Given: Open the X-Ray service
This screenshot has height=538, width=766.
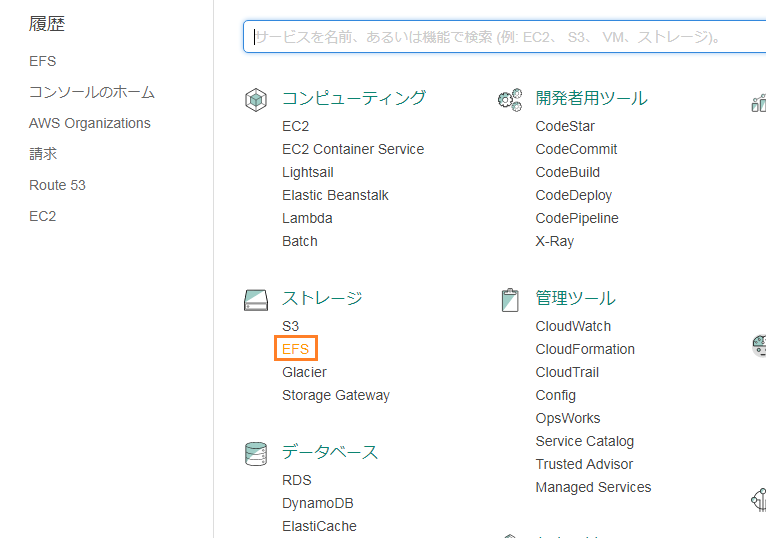Looking at the screenshot, I should tap(555, 241).
